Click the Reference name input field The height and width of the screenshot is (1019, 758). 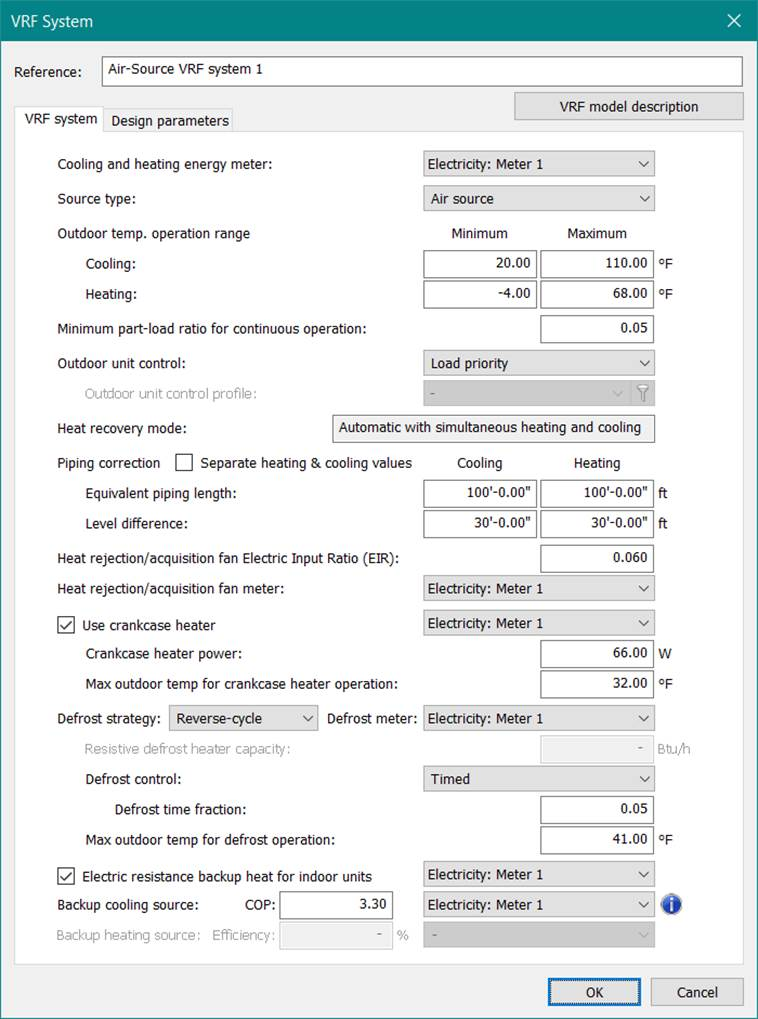pos(422,71)
